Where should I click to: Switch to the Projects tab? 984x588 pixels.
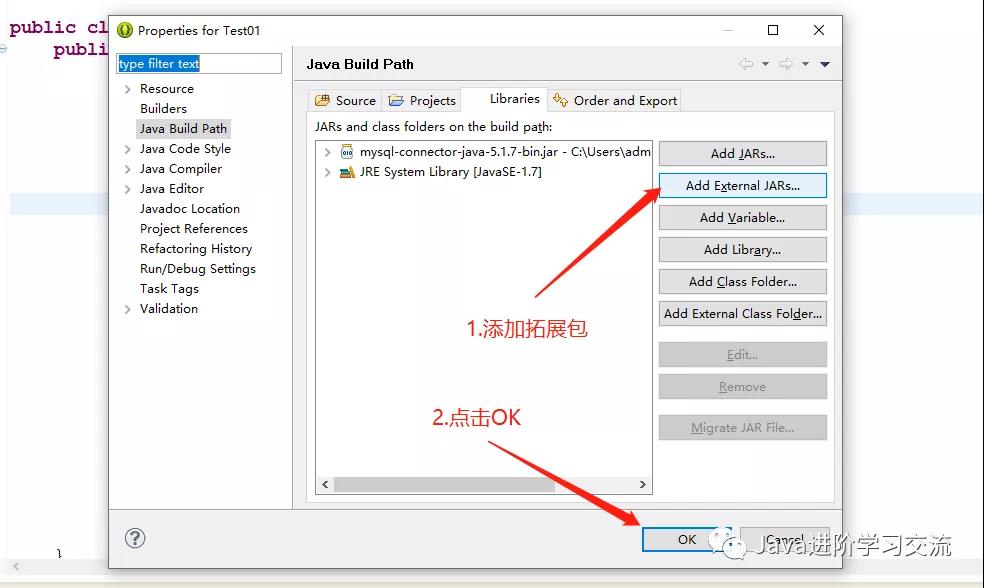[x=422, y=100]
